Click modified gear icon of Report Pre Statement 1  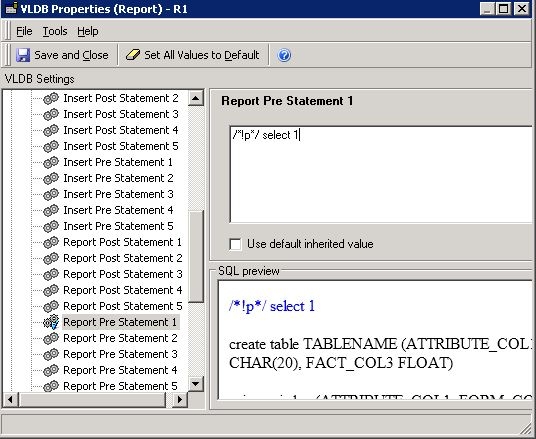point(51,322)
